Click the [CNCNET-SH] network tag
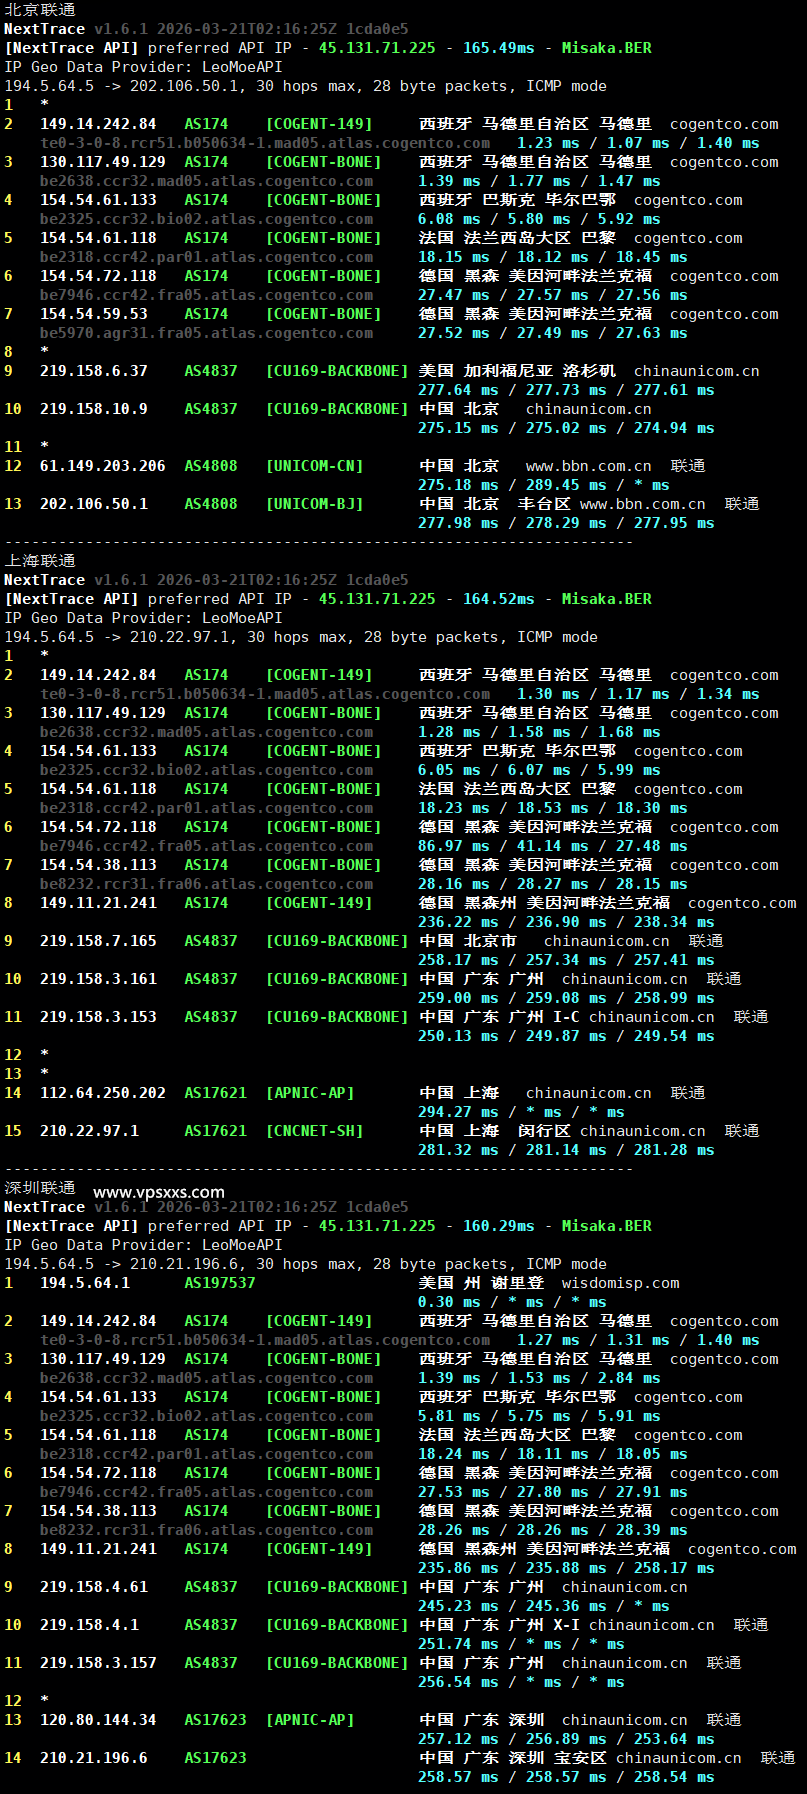This screenshot has width=807, height=1794. 315,1131
